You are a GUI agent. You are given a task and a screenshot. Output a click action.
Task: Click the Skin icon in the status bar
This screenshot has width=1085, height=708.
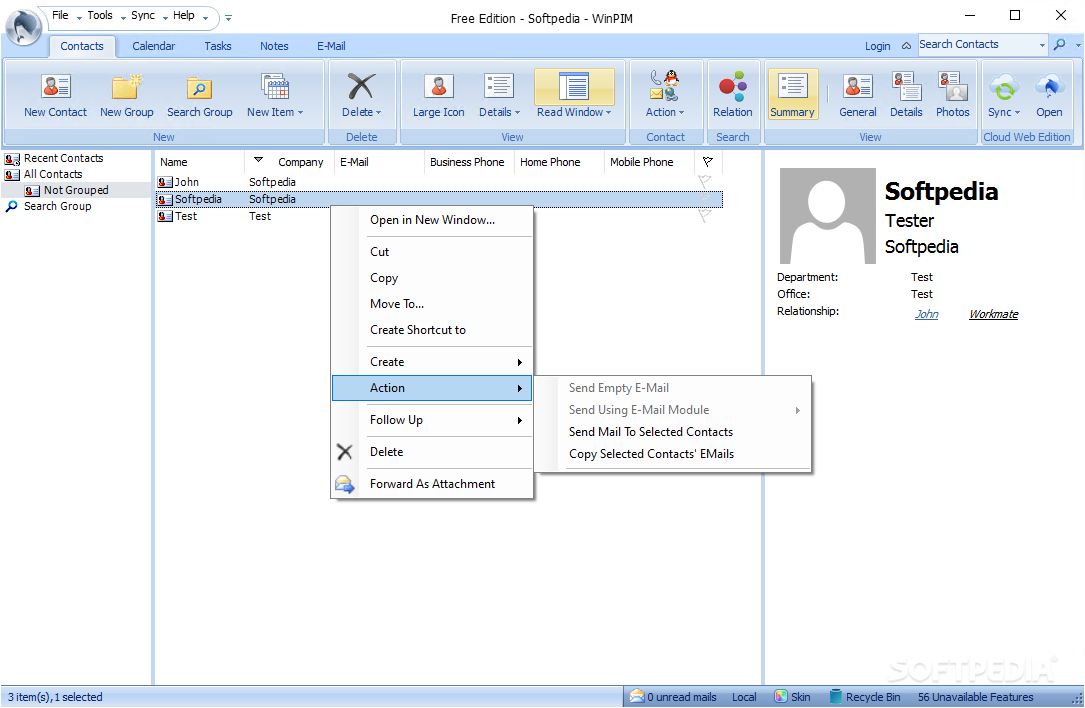point(781,696)
